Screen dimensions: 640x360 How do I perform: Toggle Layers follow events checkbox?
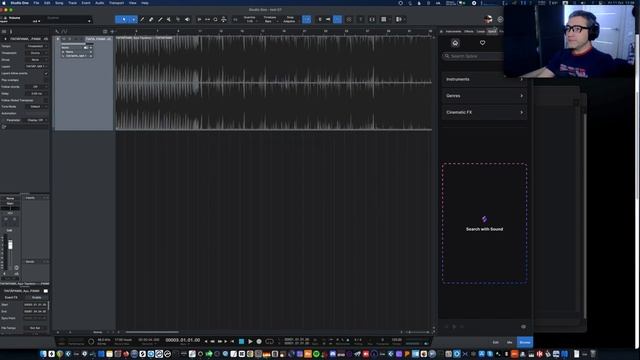coord(45,73)
